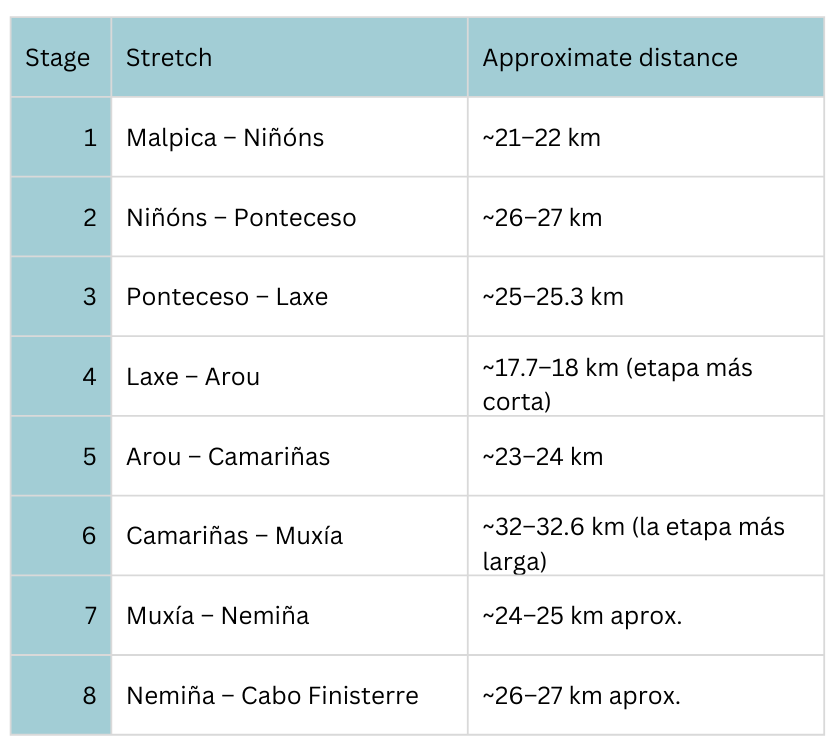Select the "~25–25.3 km" distance cell
Image resolution: width=834 pixels, height=748 pixels.
[553, 298]
